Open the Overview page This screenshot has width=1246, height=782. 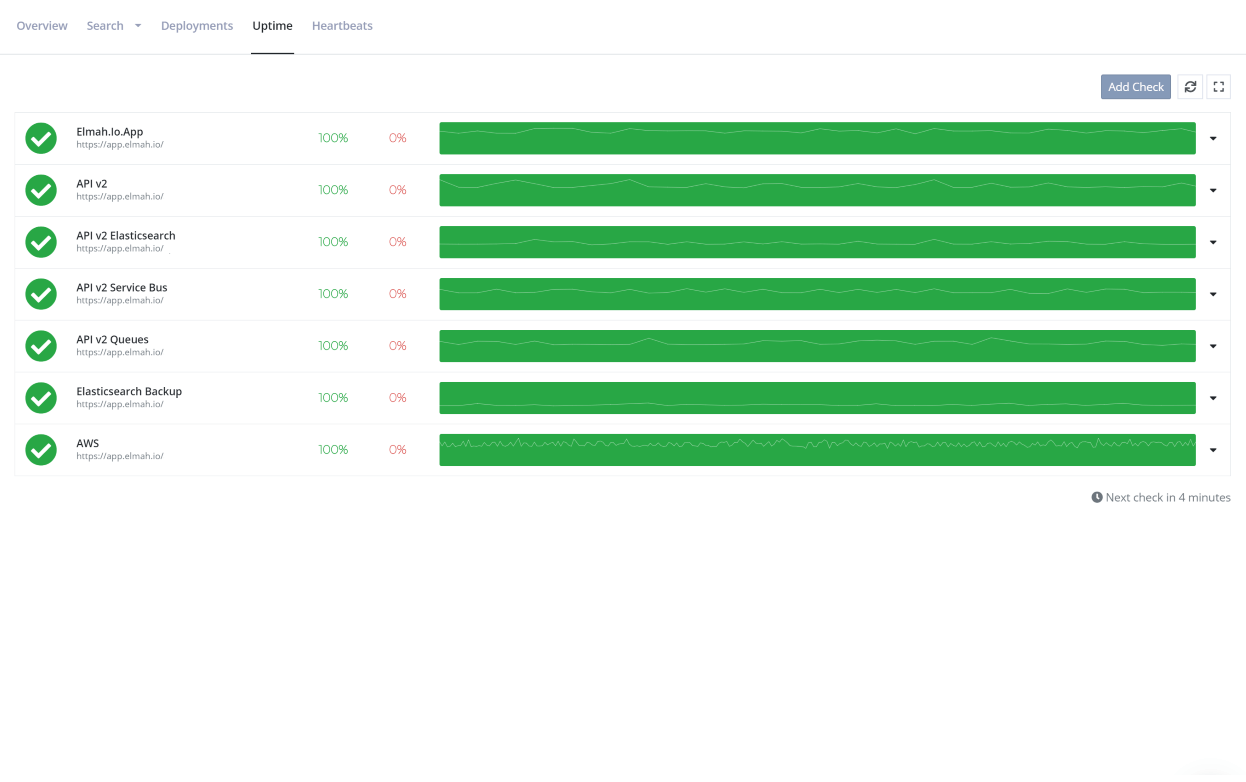[x=42, y=25]
